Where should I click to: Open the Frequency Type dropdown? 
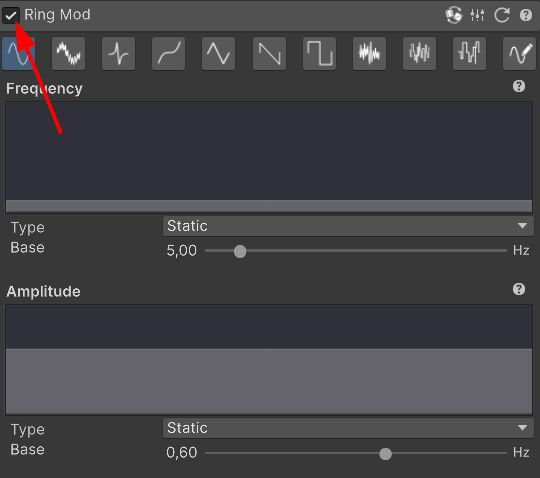point(348,226)
